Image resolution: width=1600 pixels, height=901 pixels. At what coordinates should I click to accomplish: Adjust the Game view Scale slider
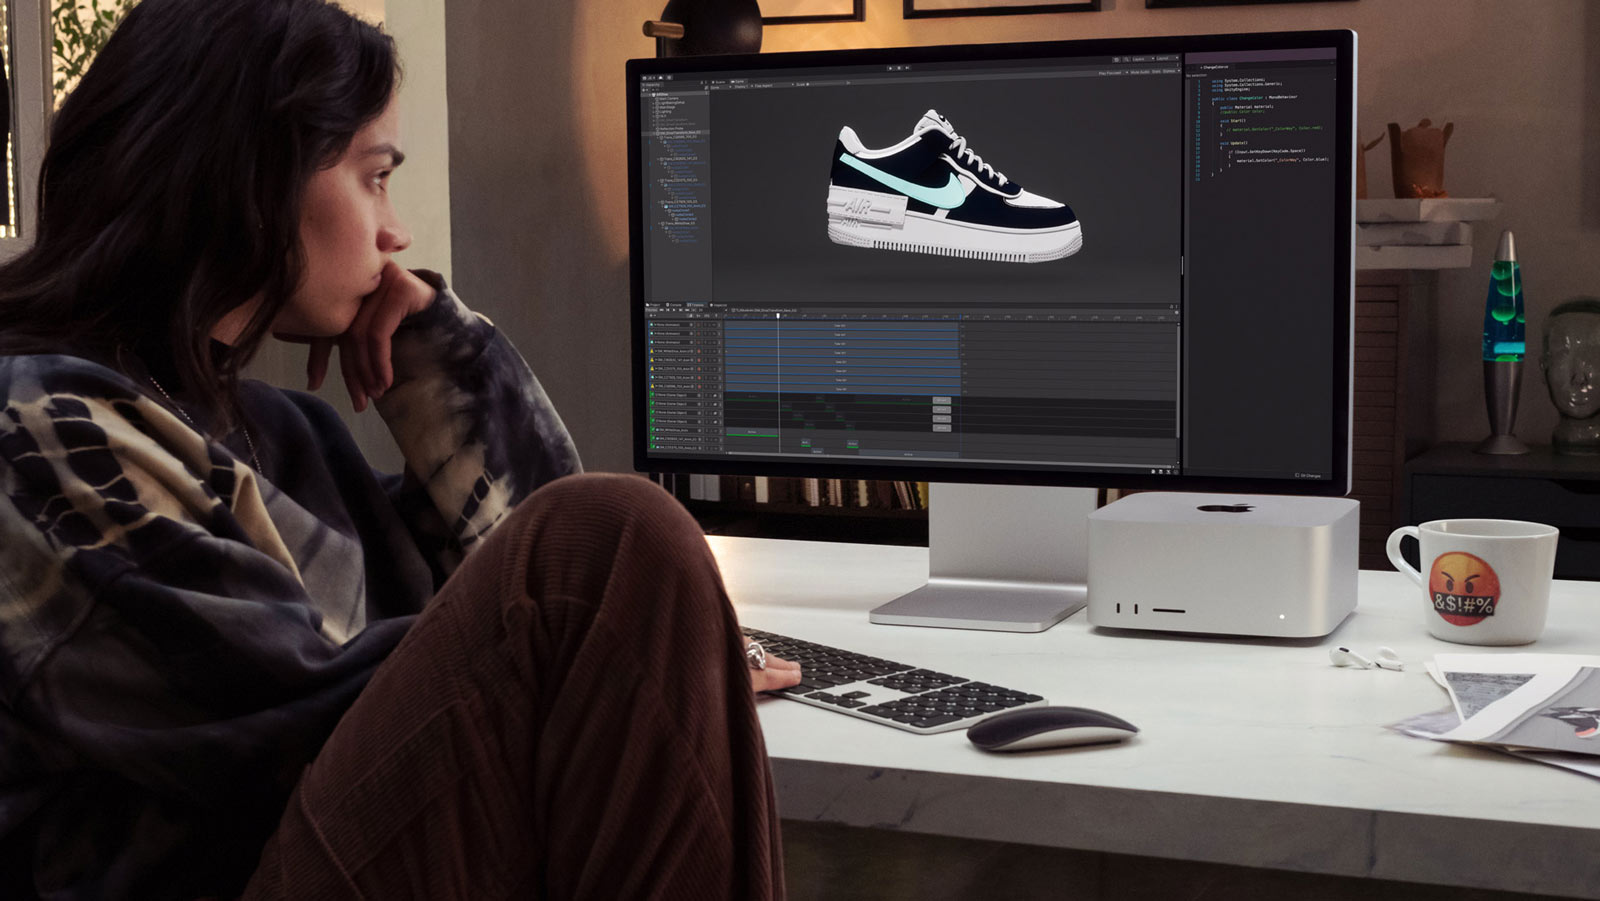tap(827, 84)
